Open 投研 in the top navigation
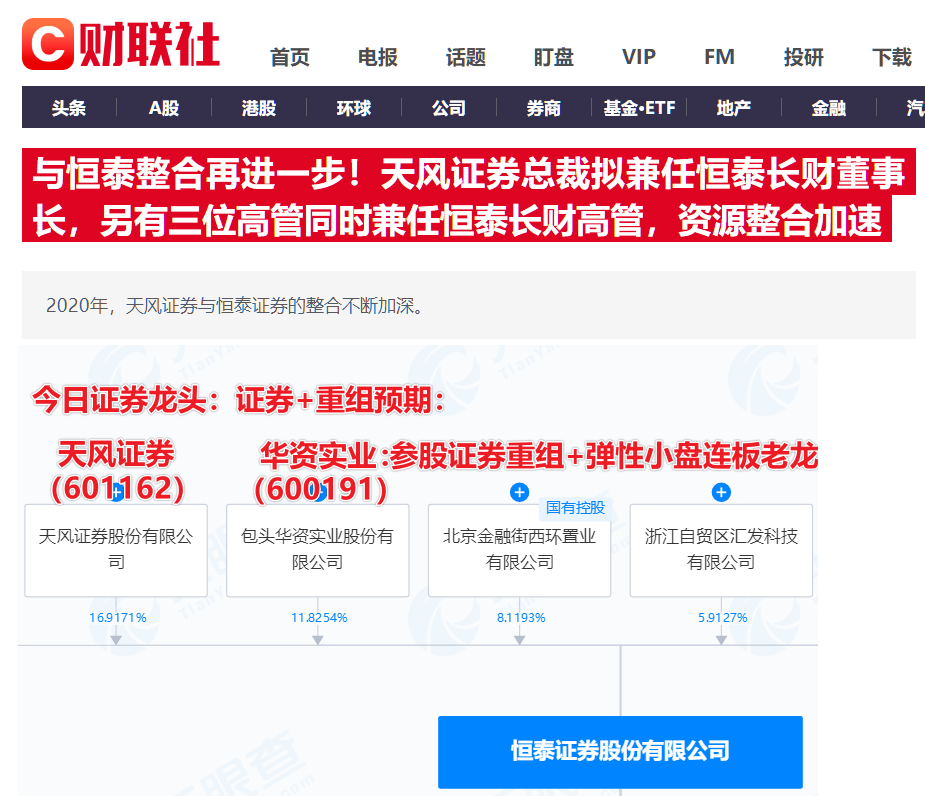The width and height of the screenshot is (925, 796). point(803,57)
